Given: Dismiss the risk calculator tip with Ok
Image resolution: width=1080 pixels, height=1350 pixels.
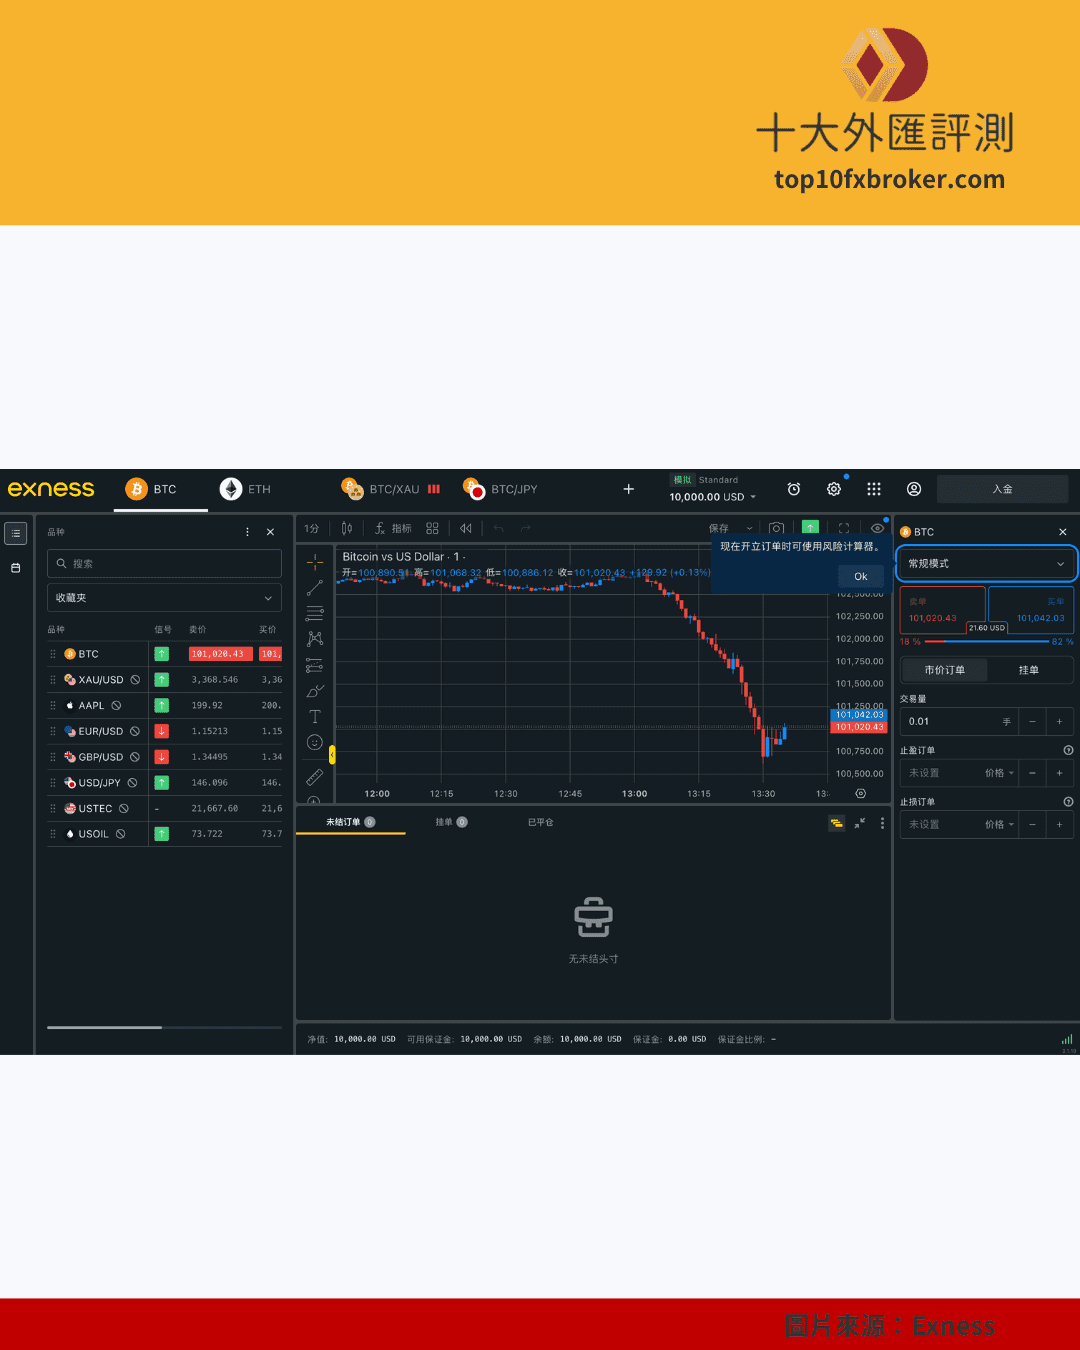Looking at the screenshot, I should pyautogui.click(x=860, y=576).
